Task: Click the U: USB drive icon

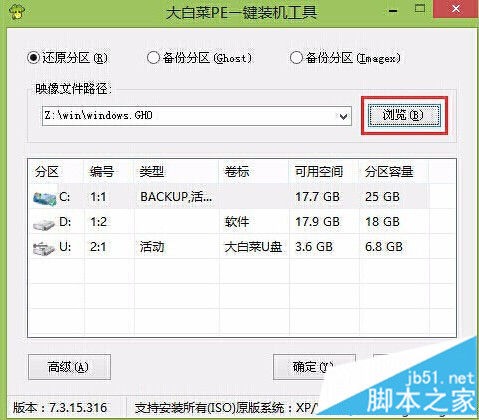Action: [x=44, y=249]
